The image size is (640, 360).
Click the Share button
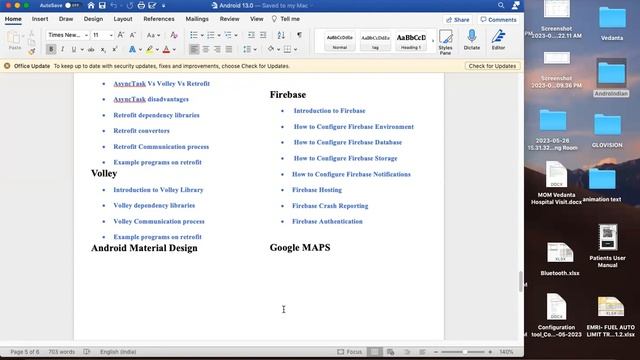click(x=458, y=20)
